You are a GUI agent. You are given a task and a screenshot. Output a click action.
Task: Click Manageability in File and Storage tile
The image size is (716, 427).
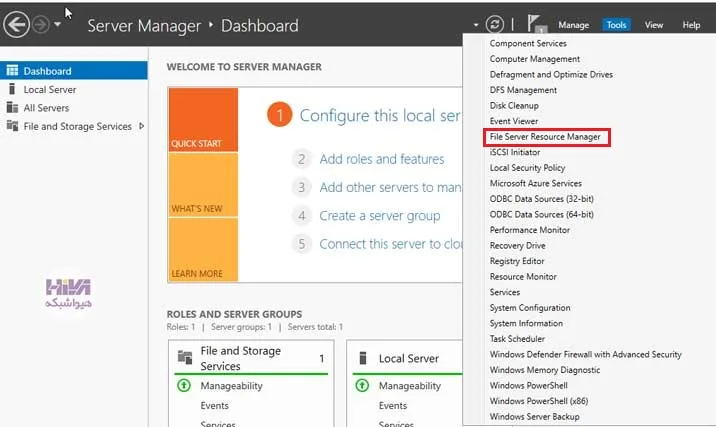click(x=232, y=386)
